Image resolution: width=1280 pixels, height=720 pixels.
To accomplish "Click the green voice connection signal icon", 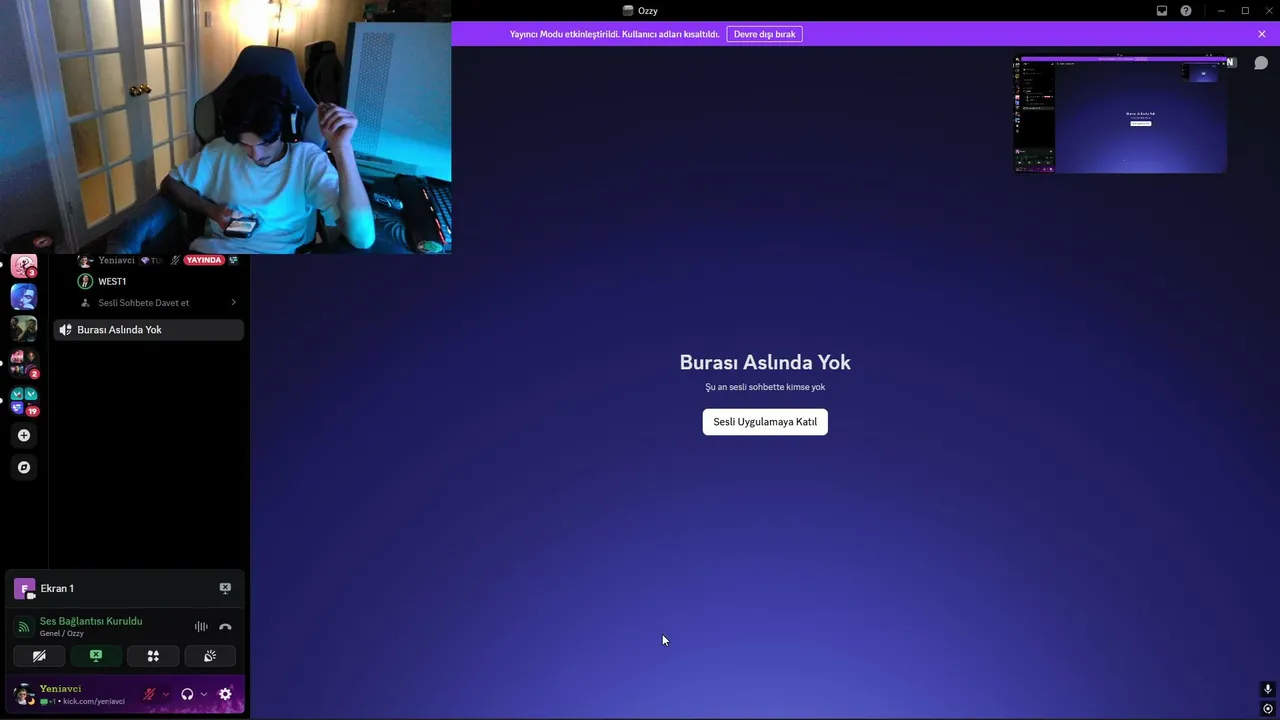I will coord(24,627).
